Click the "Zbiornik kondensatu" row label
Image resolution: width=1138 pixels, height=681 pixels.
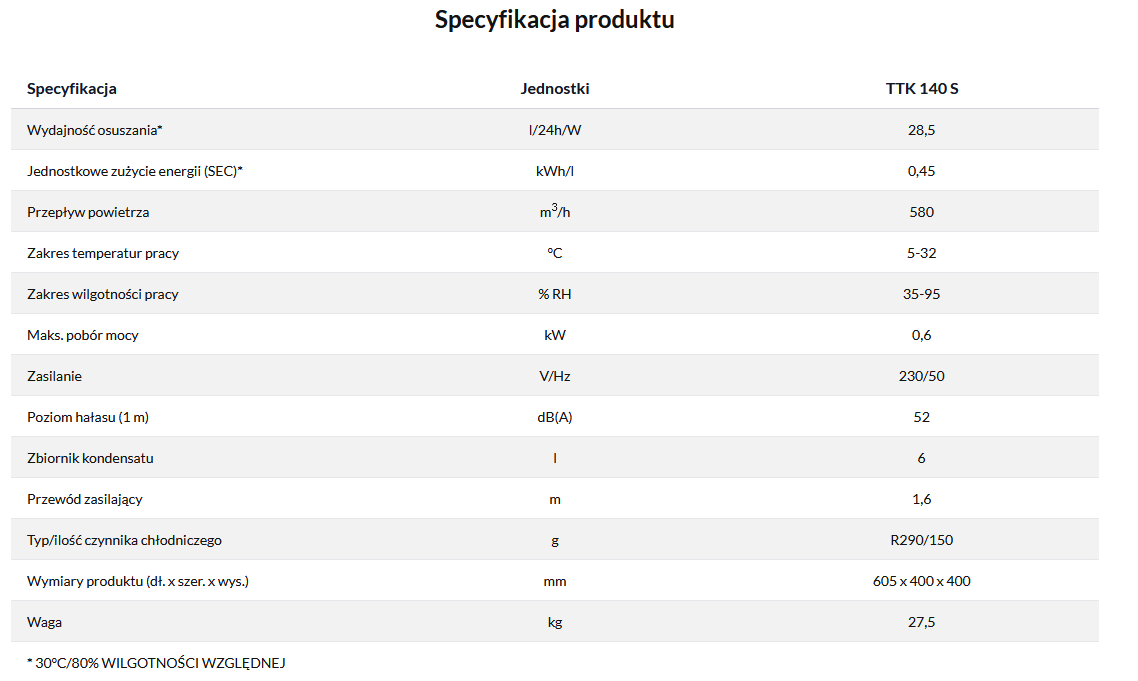(x=90, y=458)
